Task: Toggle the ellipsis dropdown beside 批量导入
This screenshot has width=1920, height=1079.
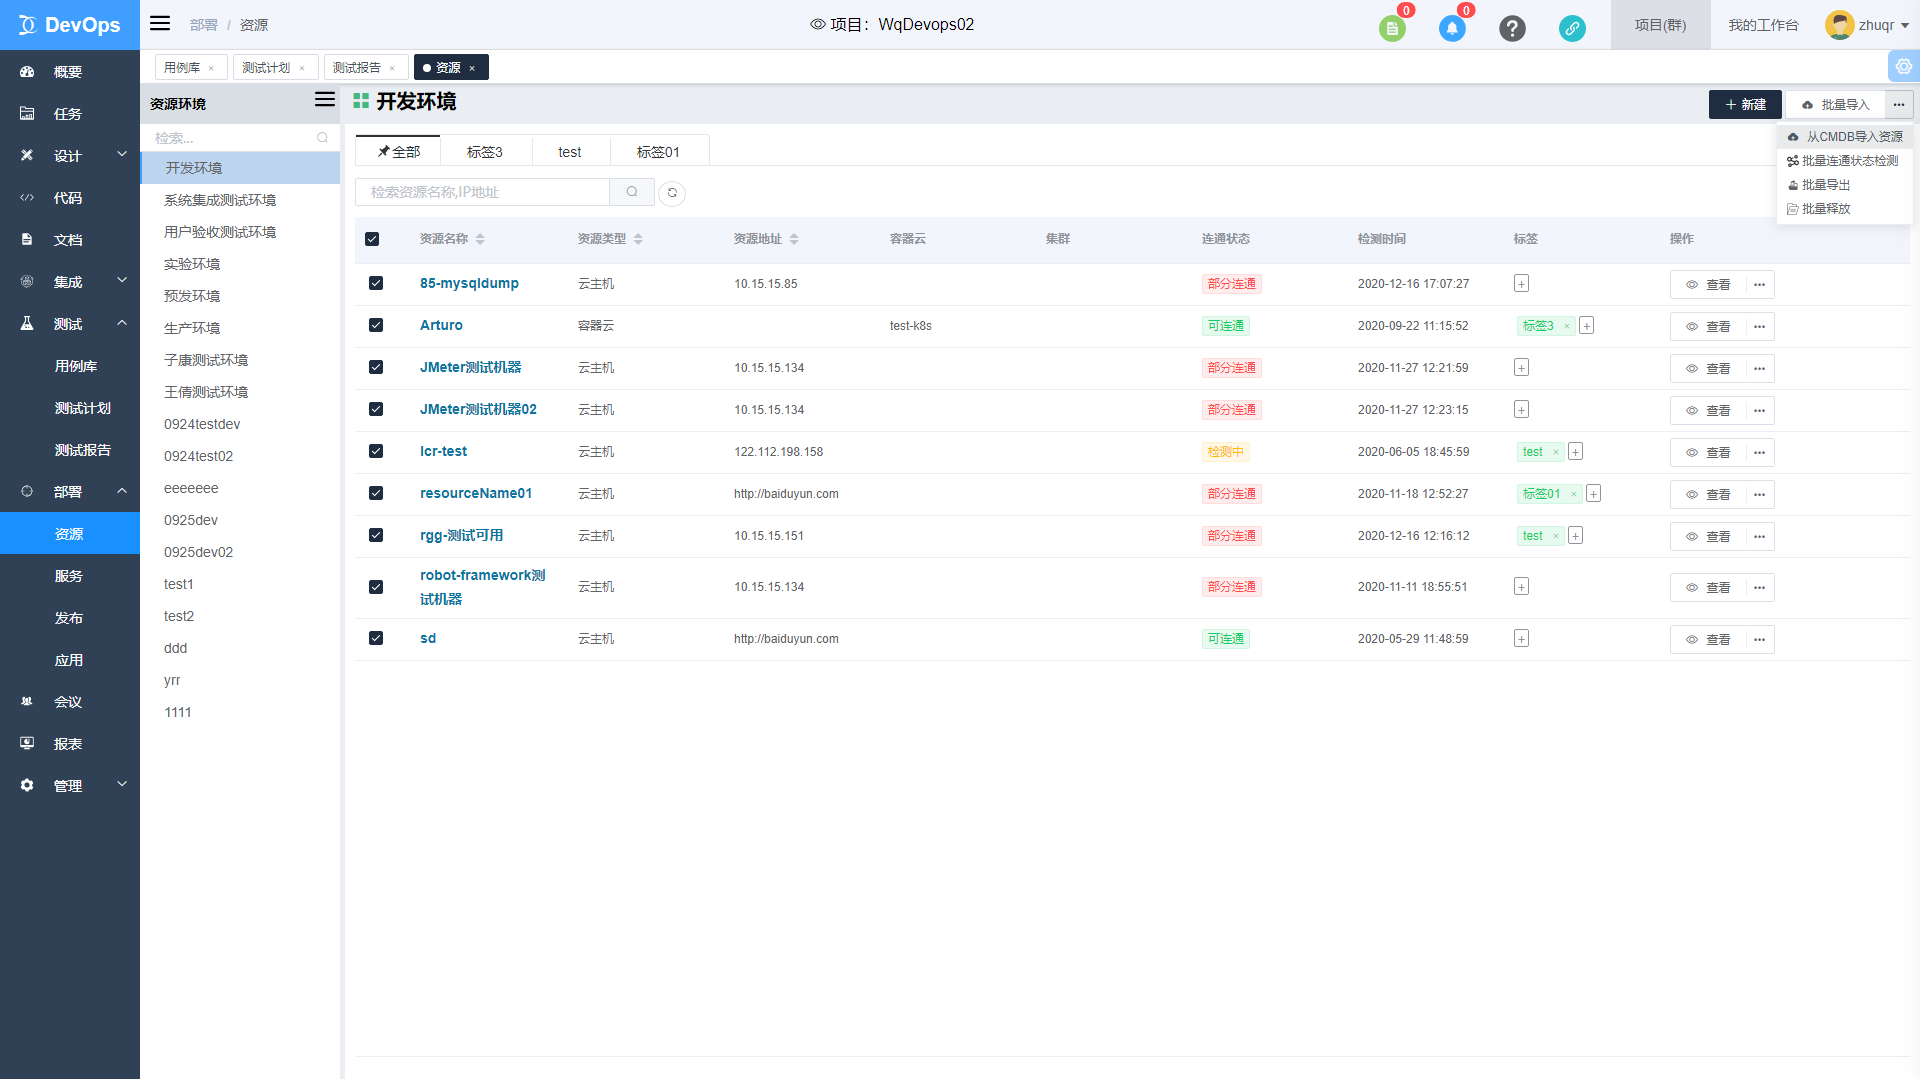Action: 1899,104
